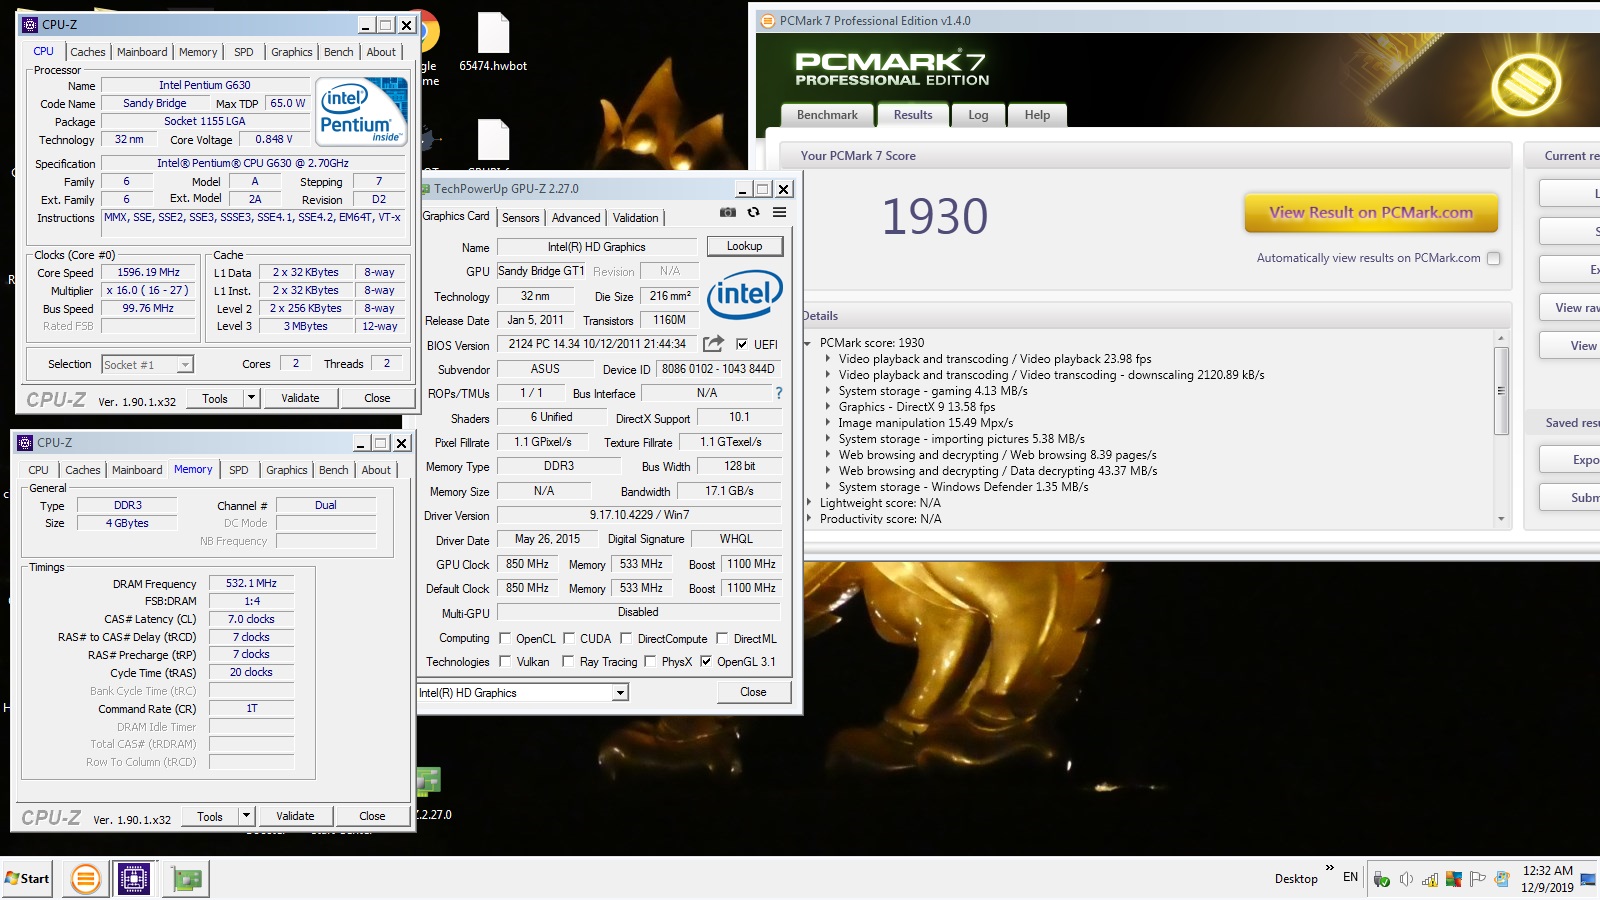1600x900 pixels.
Task: Toggle the OpenCL checkbox
Action: 504,638
